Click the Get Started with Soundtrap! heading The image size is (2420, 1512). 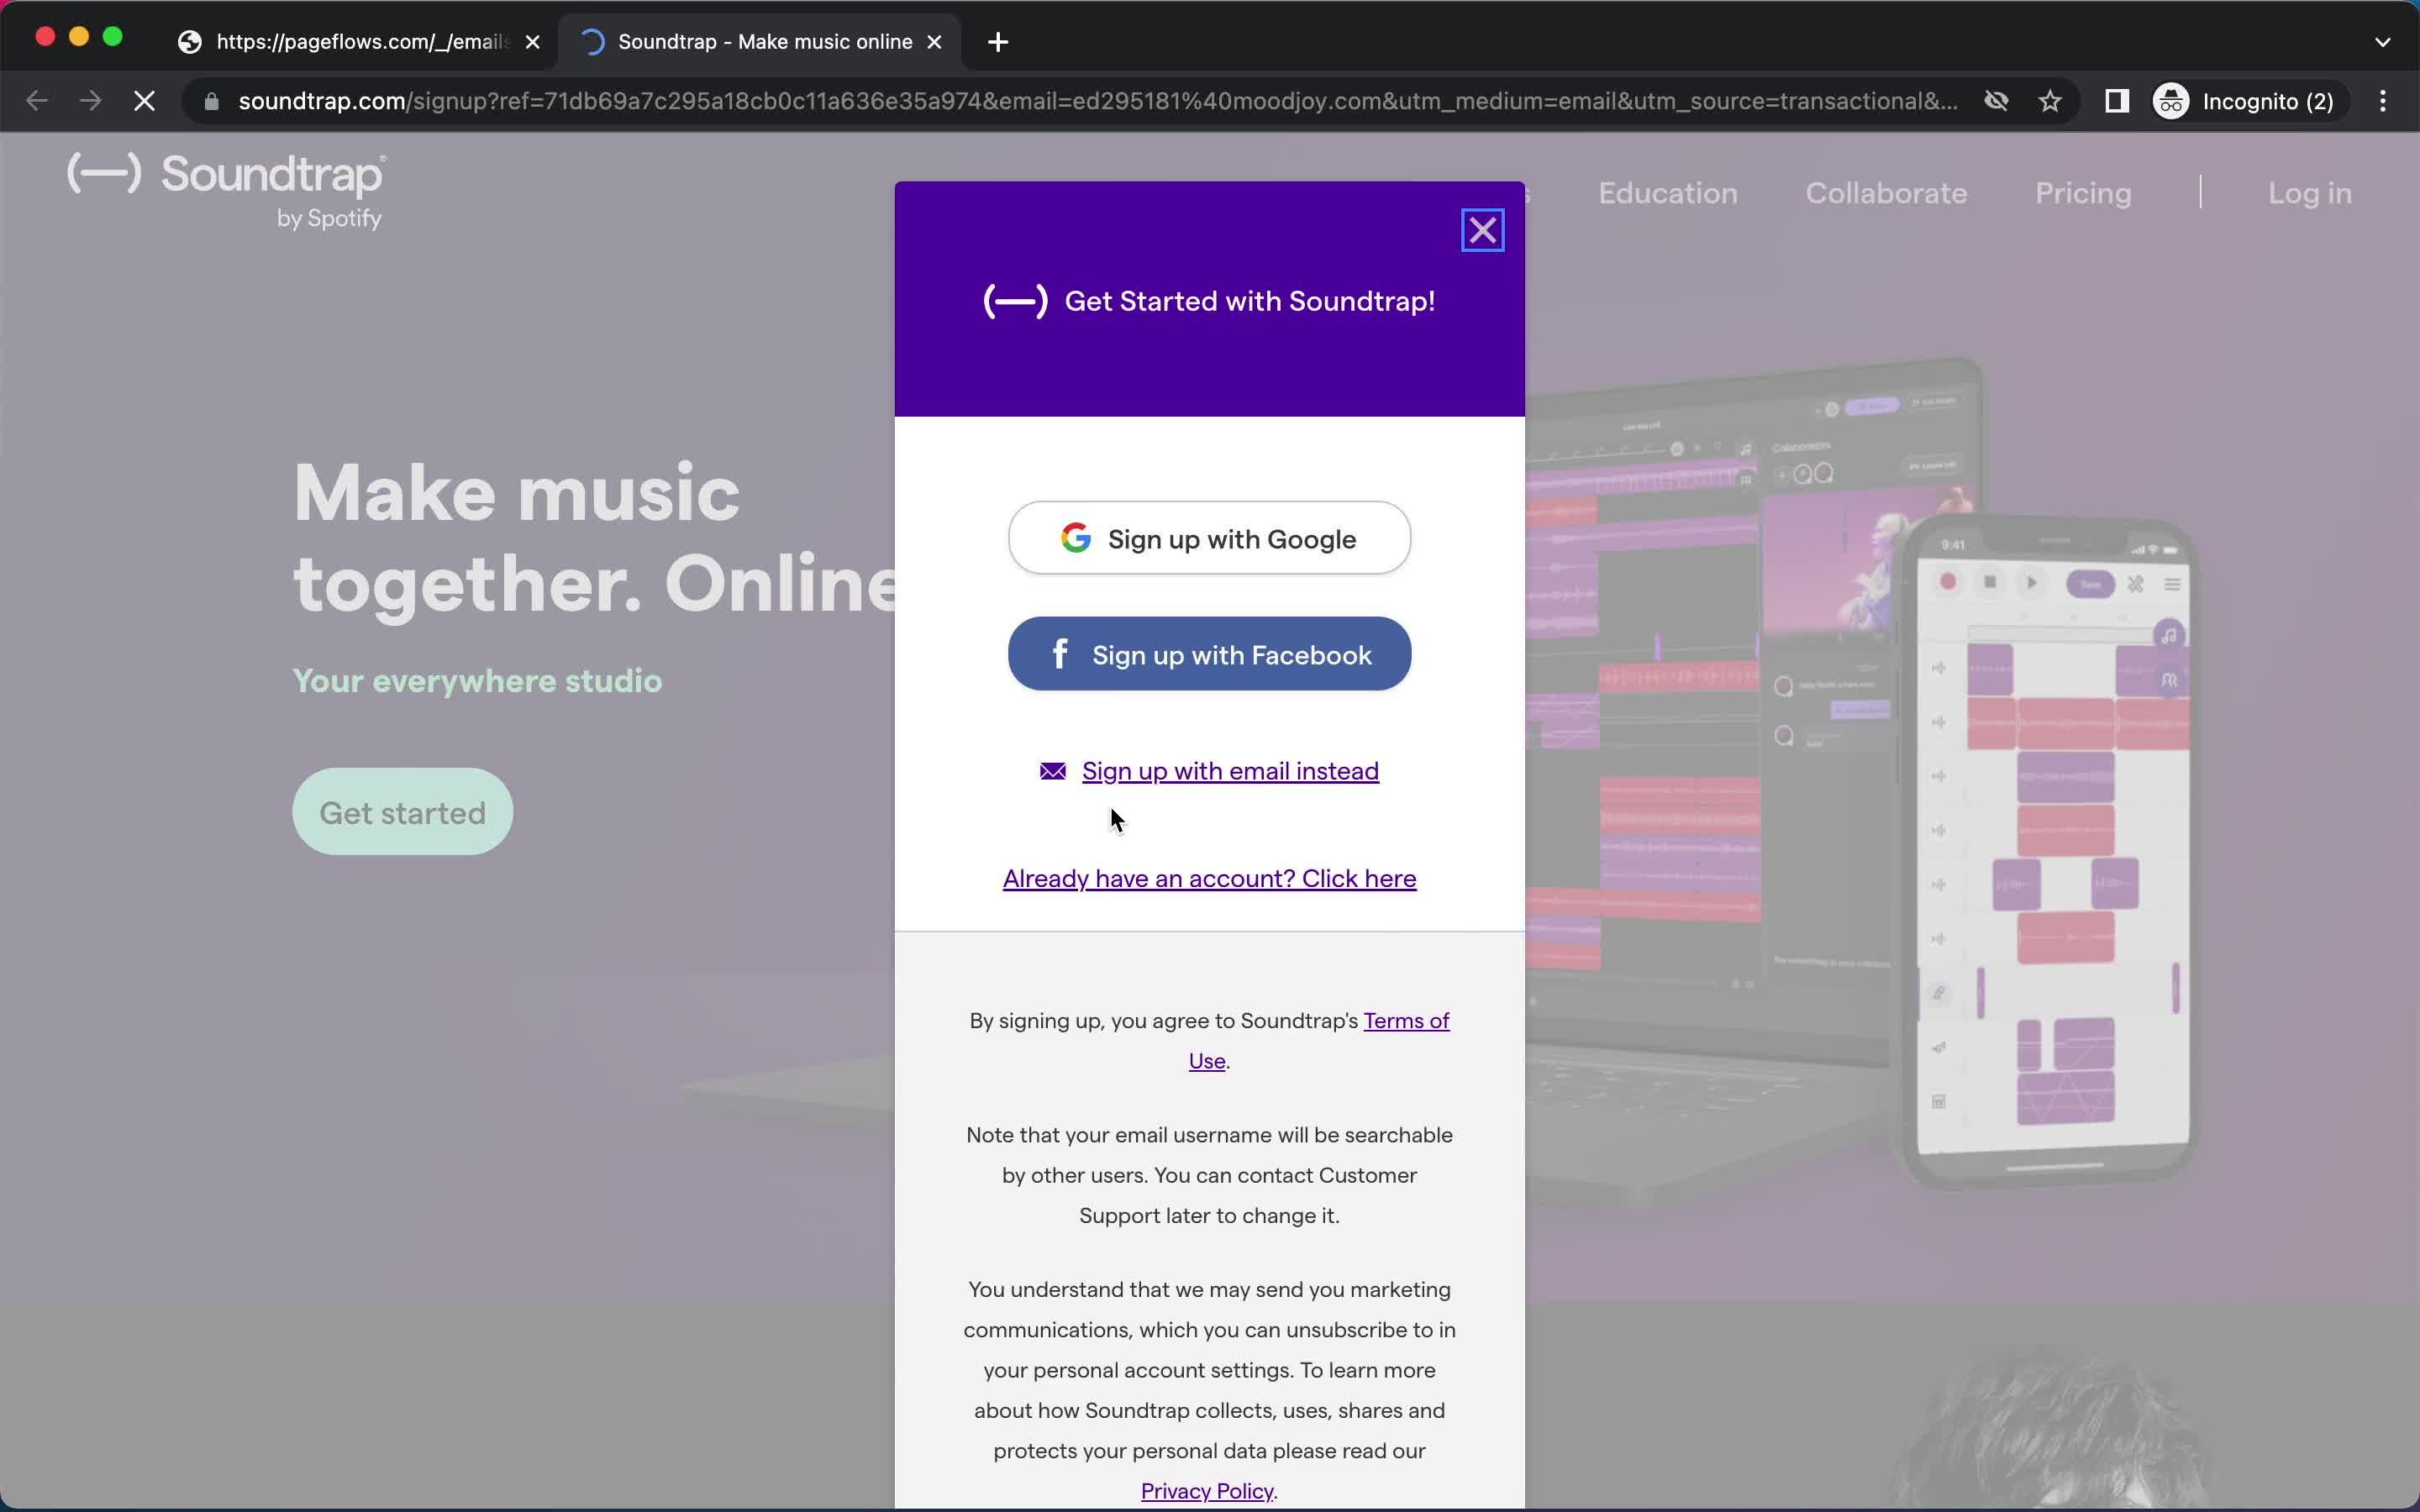[1249, 301]
